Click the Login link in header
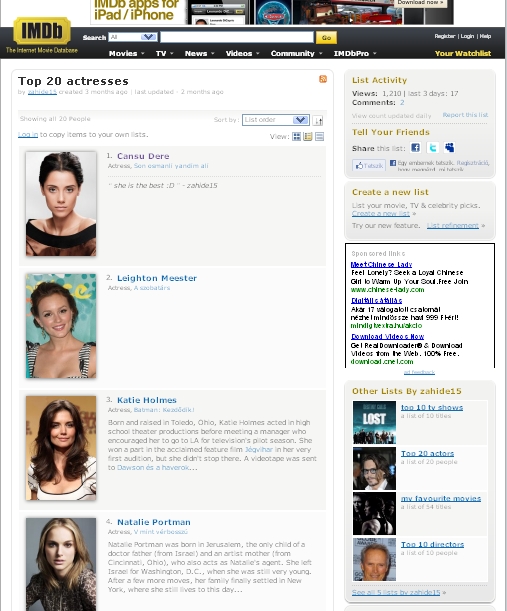 click(467, 36)
